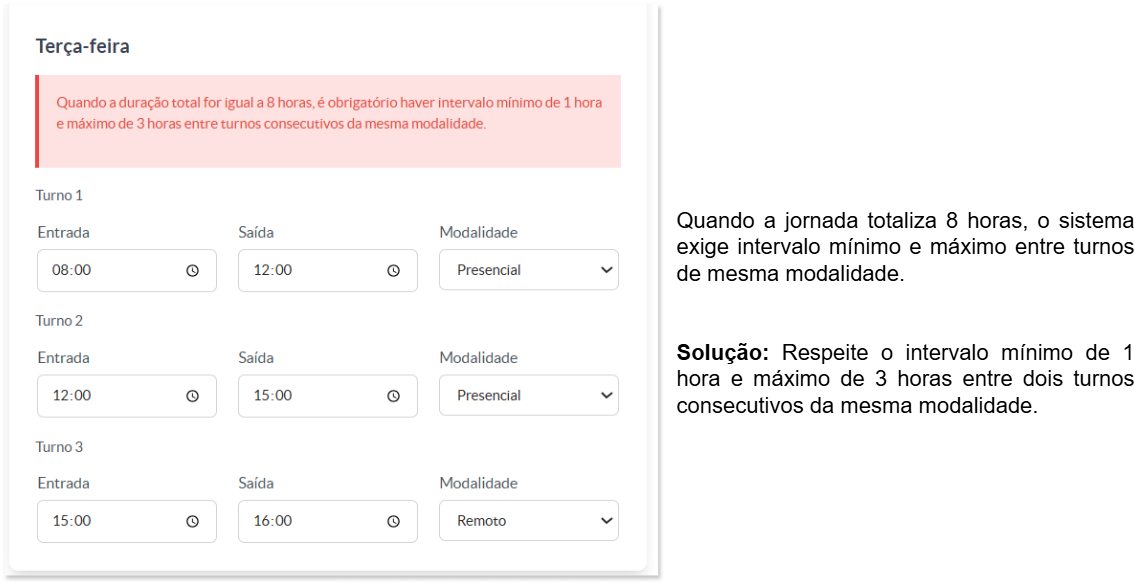Focus Turno 3 Entrada time 15:00

(x=127, y=521)
